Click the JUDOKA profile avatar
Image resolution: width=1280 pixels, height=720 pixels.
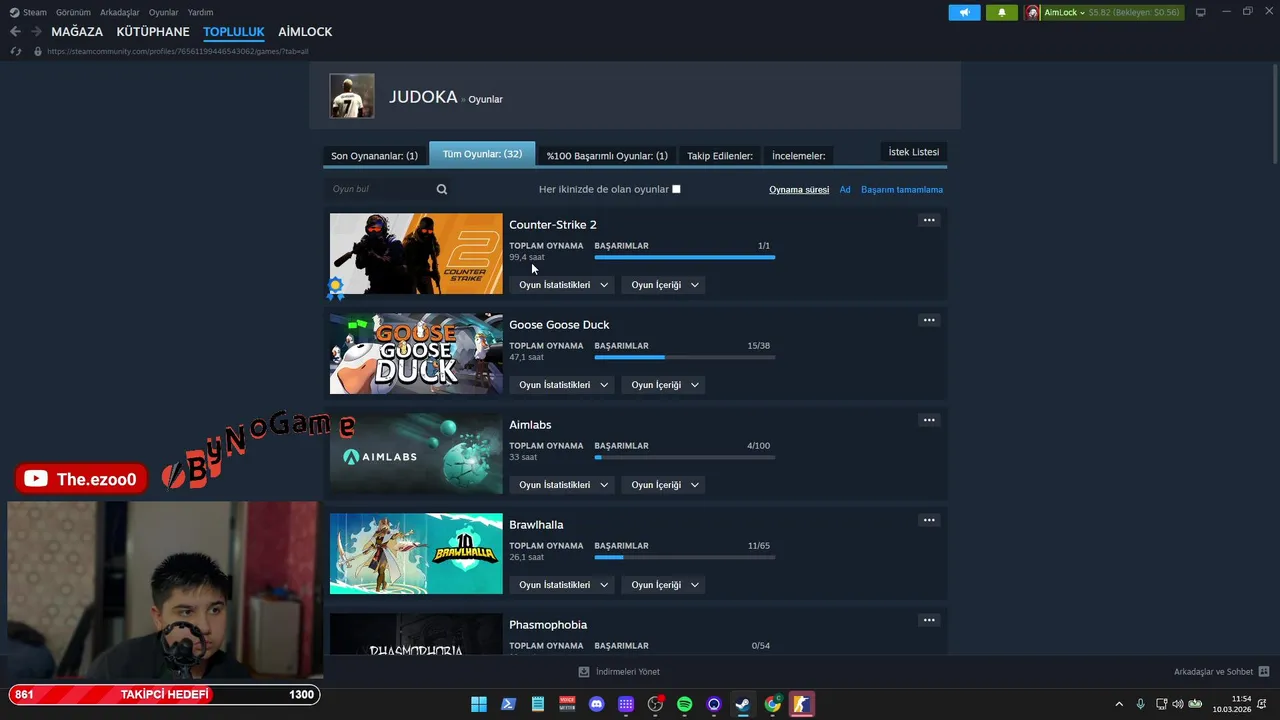pyautogui.click(x=352, y=96)
